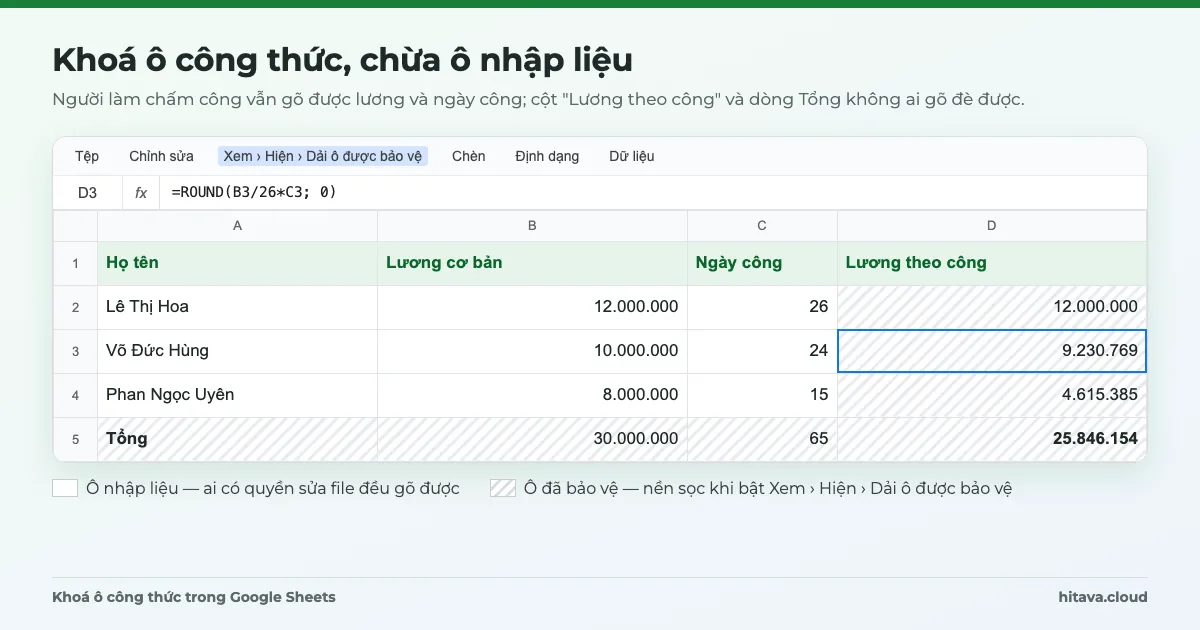
Task: Click the header cell "Ngày công"
Action: point(762,264)
